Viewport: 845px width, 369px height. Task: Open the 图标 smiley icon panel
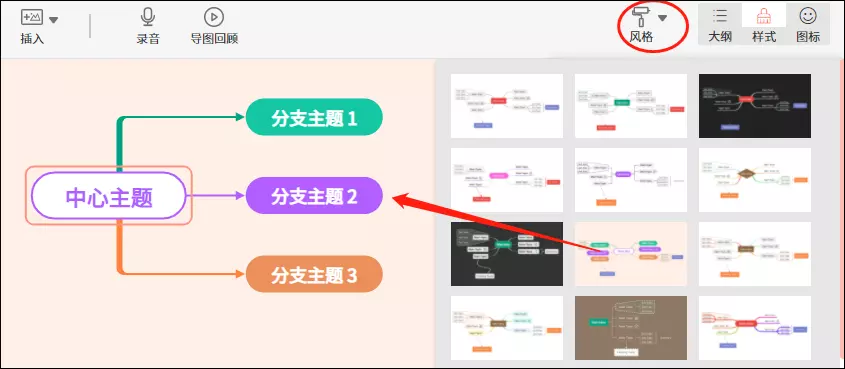click(808, 24)
